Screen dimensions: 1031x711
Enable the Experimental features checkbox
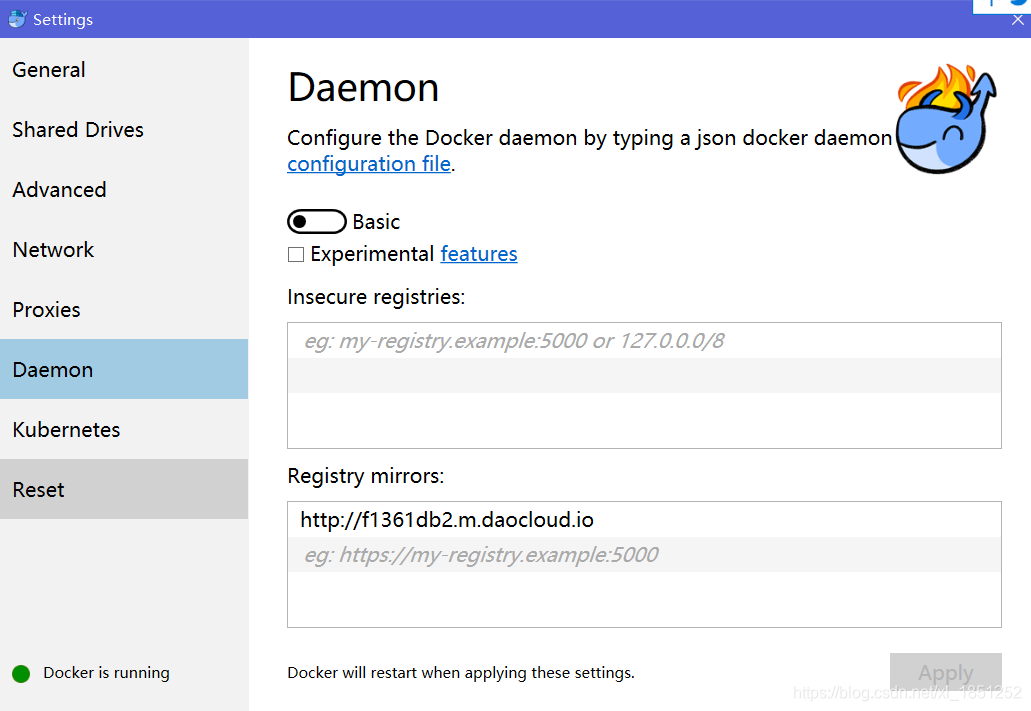click(296, 255)
